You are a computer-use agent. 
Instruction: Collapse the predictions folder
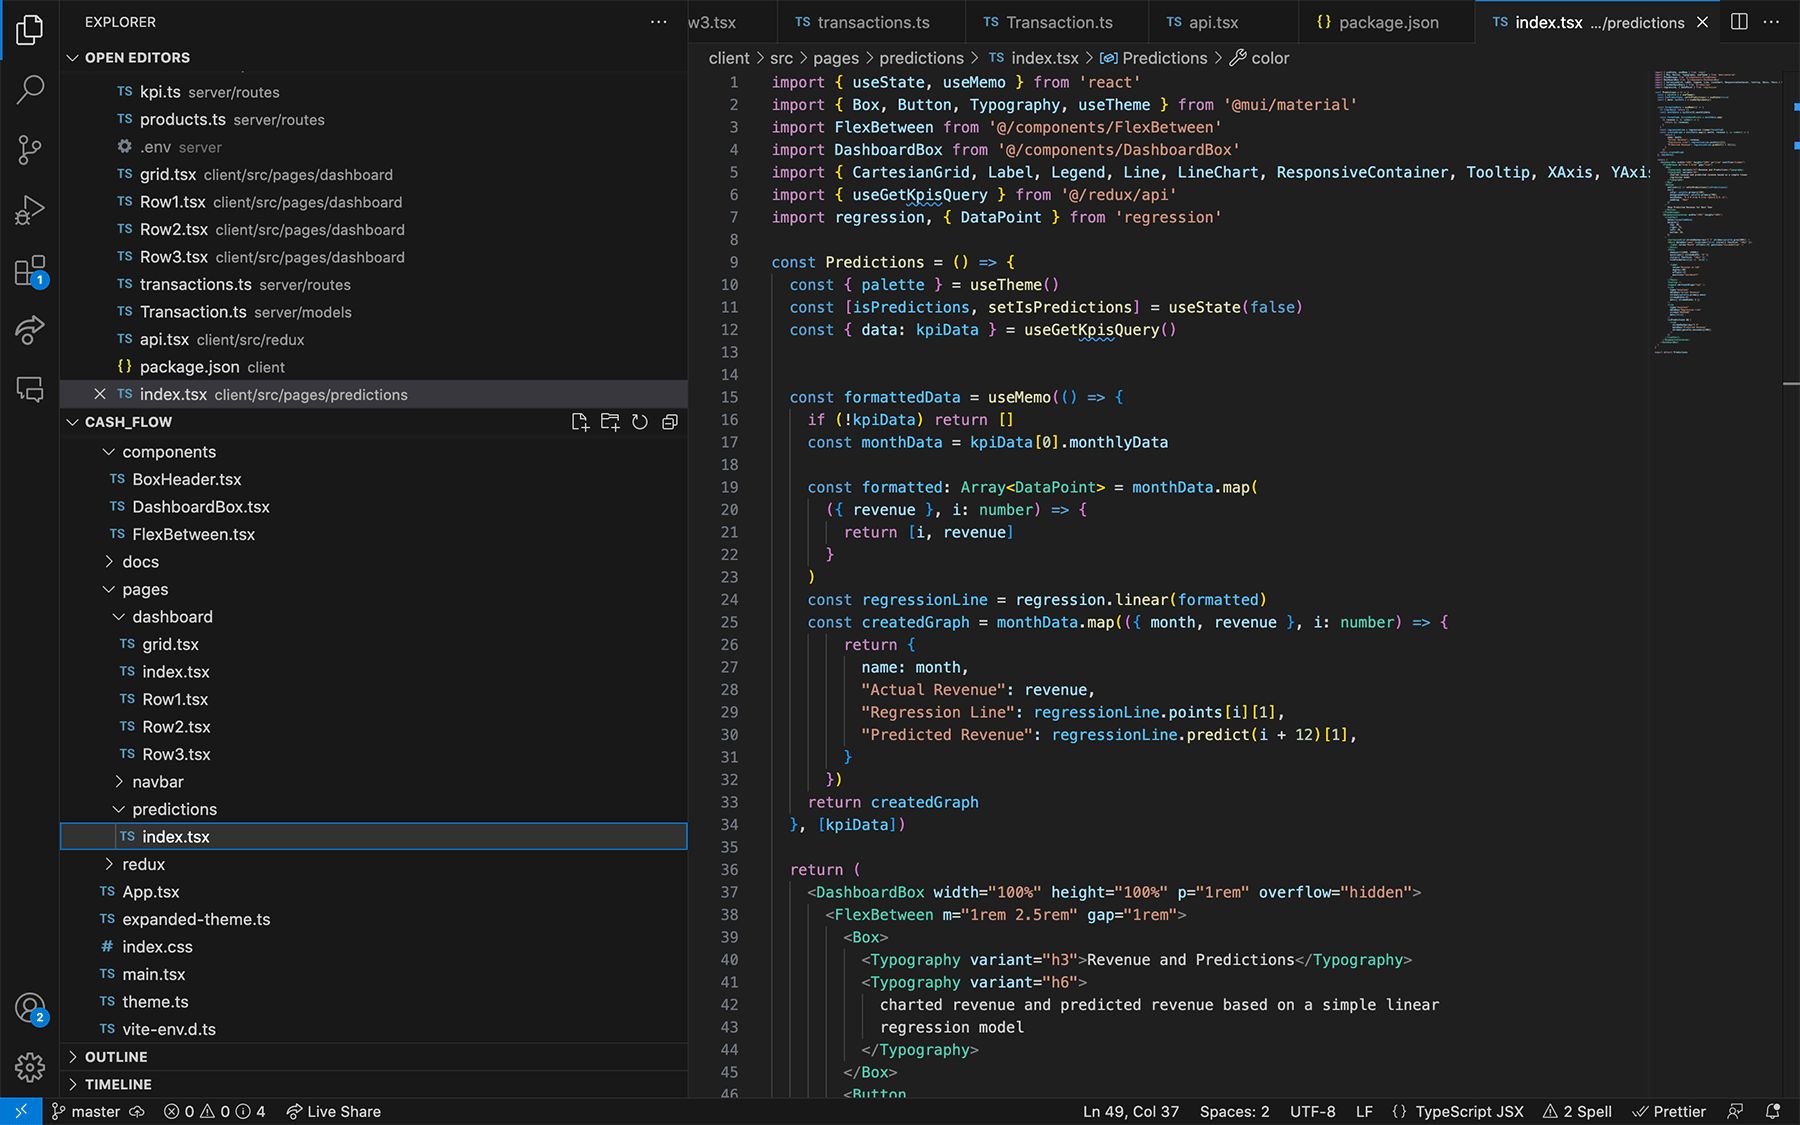click(x=374, y=809)
